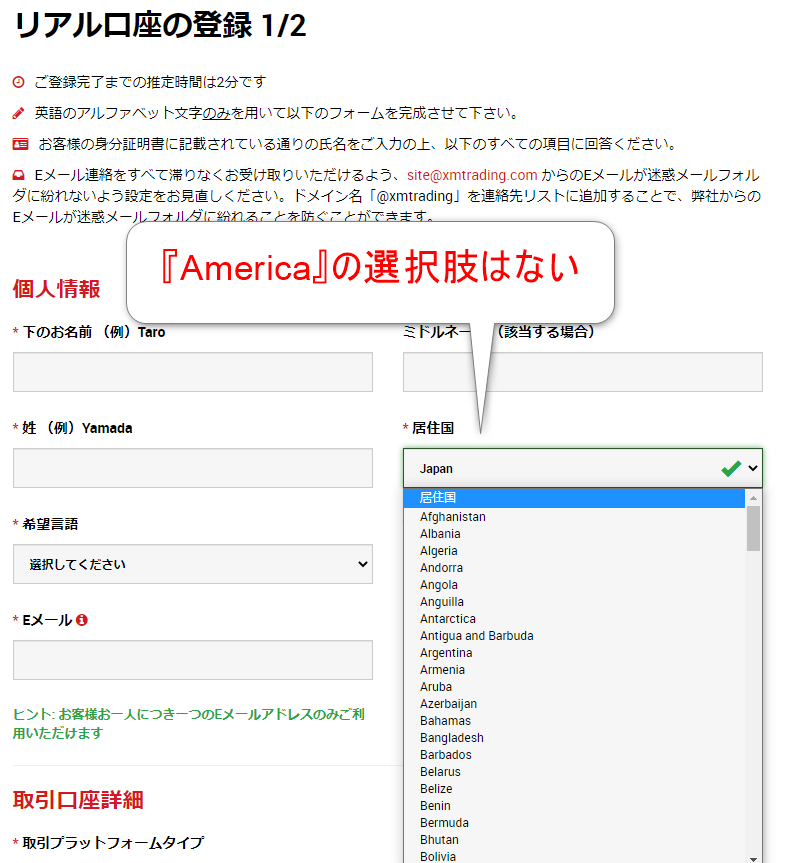Click the 取引口座詳細 section heading

78,801
